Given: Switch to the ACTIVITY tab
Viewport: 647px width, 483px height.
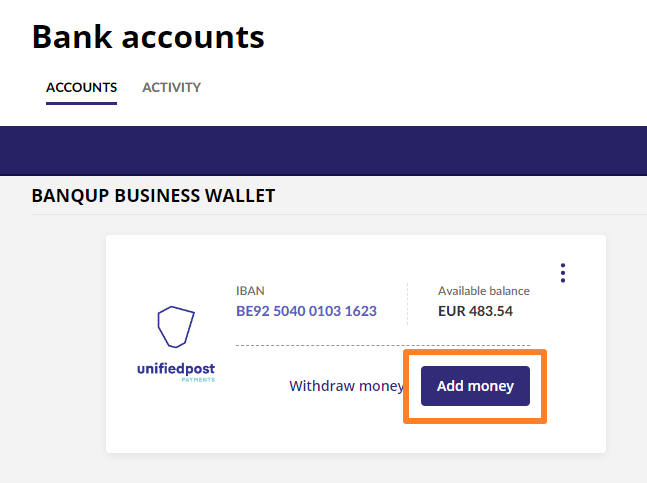Looking at the screenshot, I should pyautogui.click(x=172, y=87).
